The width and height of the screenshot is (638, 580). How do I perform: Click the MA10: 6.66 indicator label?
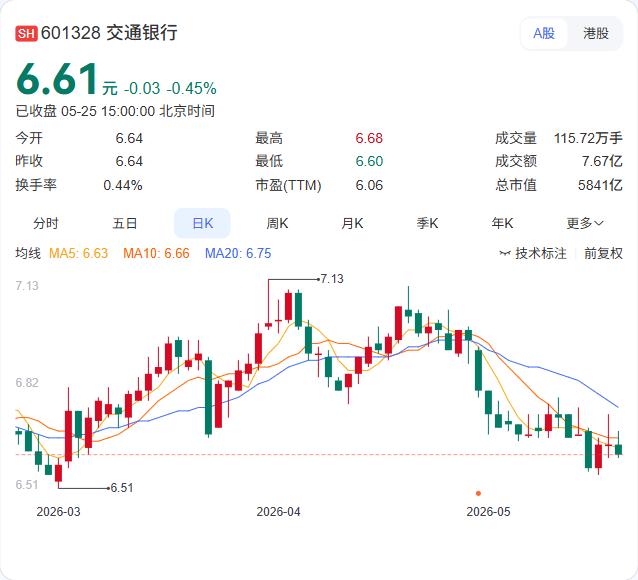point(156,253)
